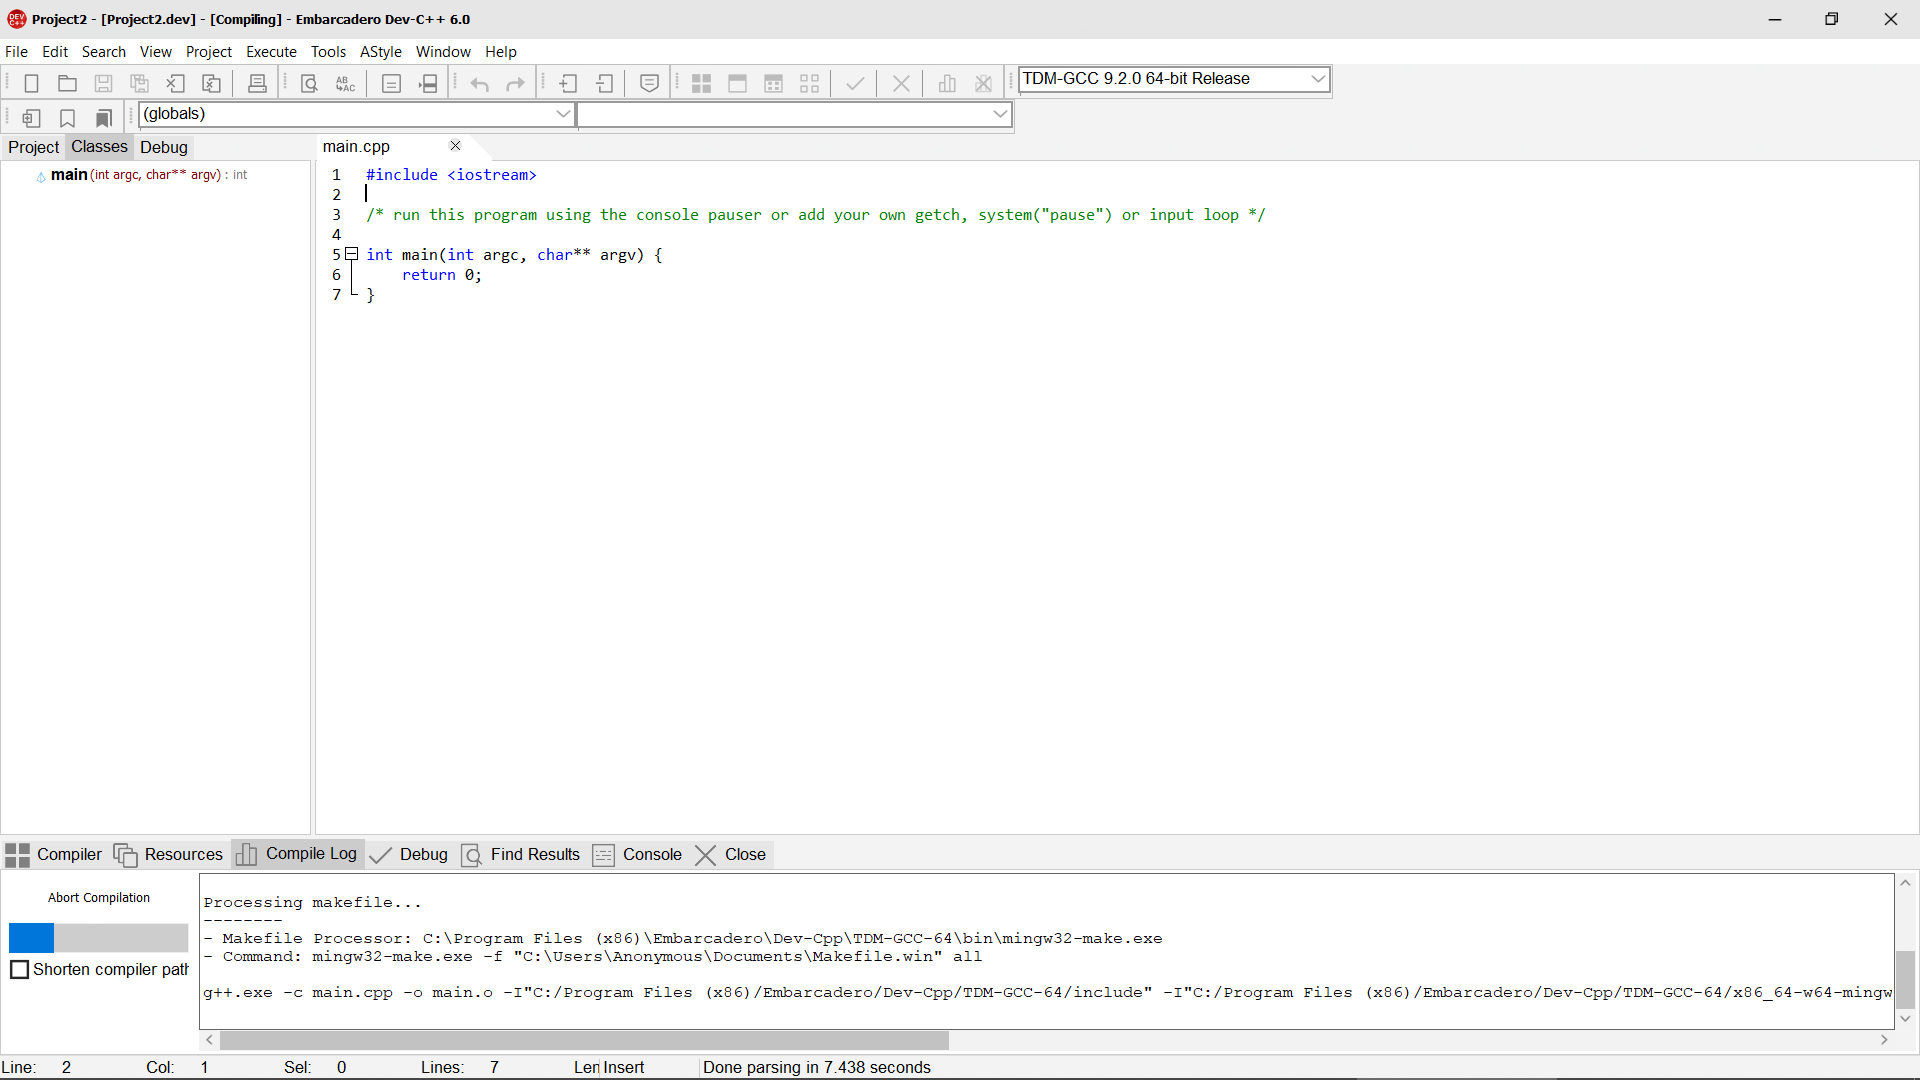Viewport: 1920px width, 1080px height.
Task: Open the Window menu
Action: pyautogui.click(x=443, y=52)
